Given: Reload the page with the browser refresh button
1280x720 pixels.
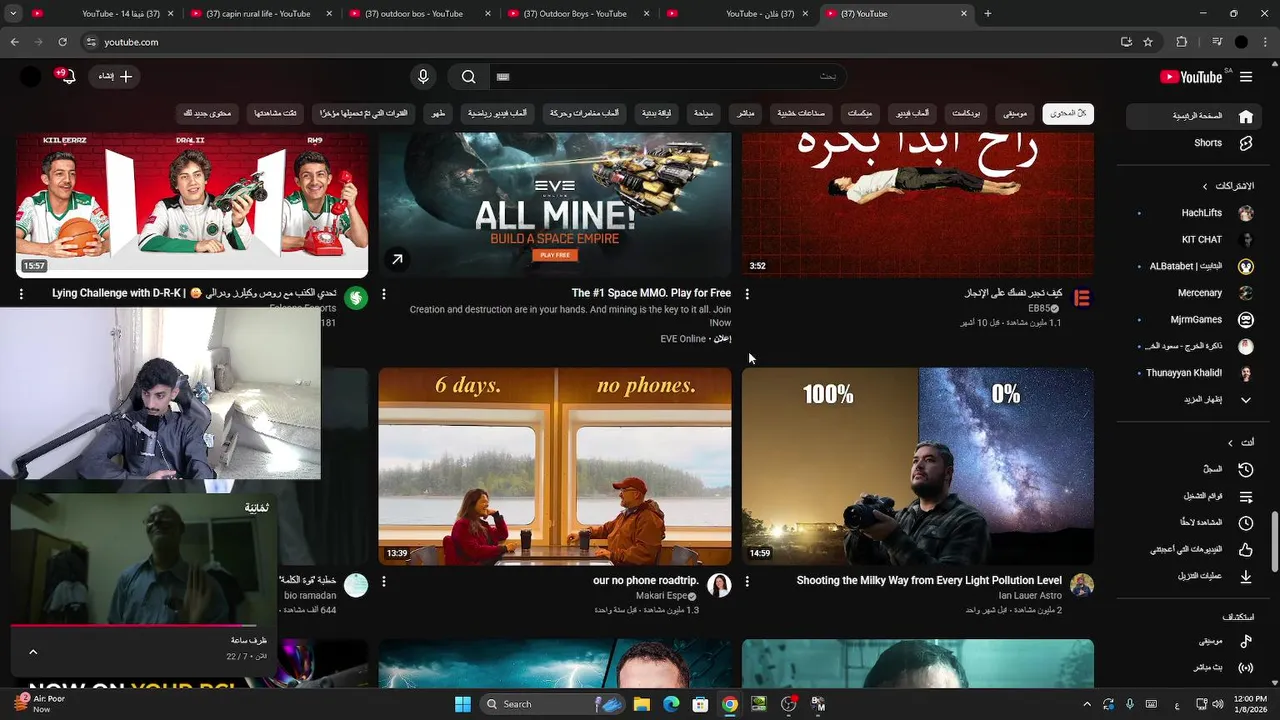Looking at the screenshot, I should point(62,42).
